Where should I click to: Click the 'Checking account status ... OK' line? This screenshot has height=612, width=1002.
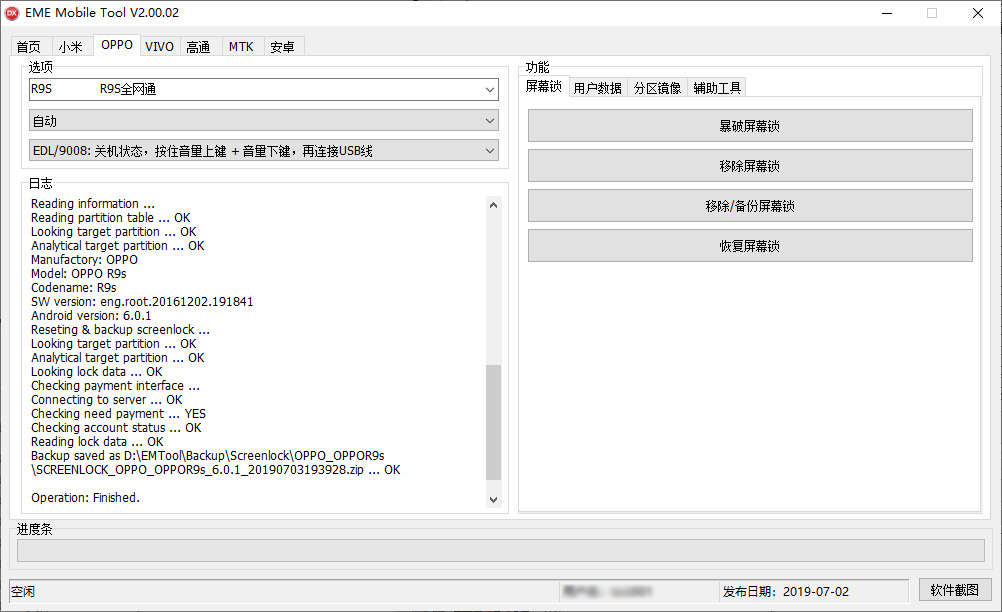[x=116, y=428]
